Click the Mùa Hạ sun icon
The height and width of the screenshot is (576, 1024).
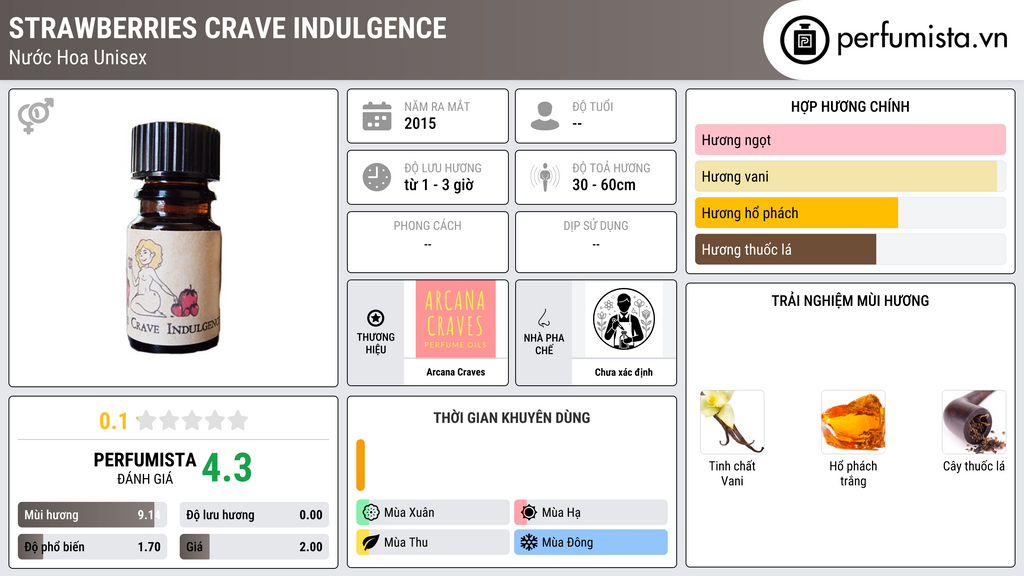[x=529, y=513]
